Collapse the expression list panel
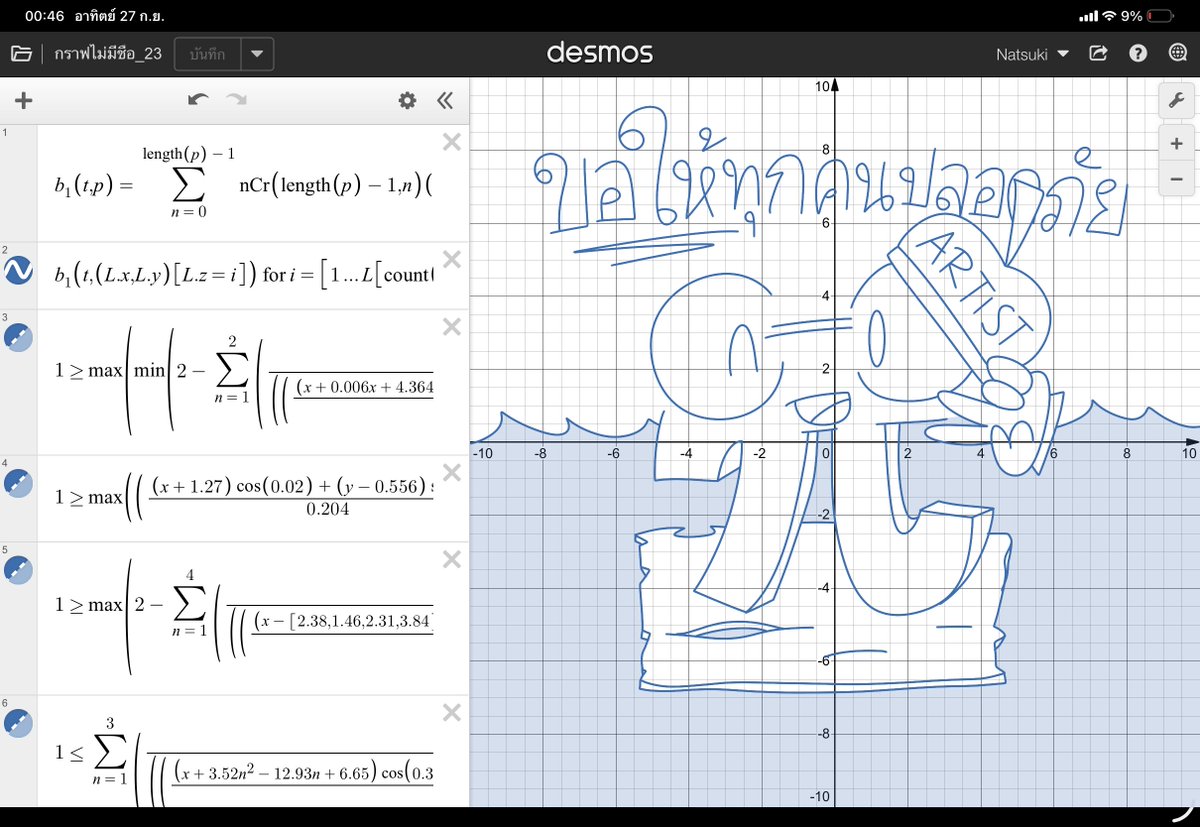The image size is (1200, 827). coord(445,100)
